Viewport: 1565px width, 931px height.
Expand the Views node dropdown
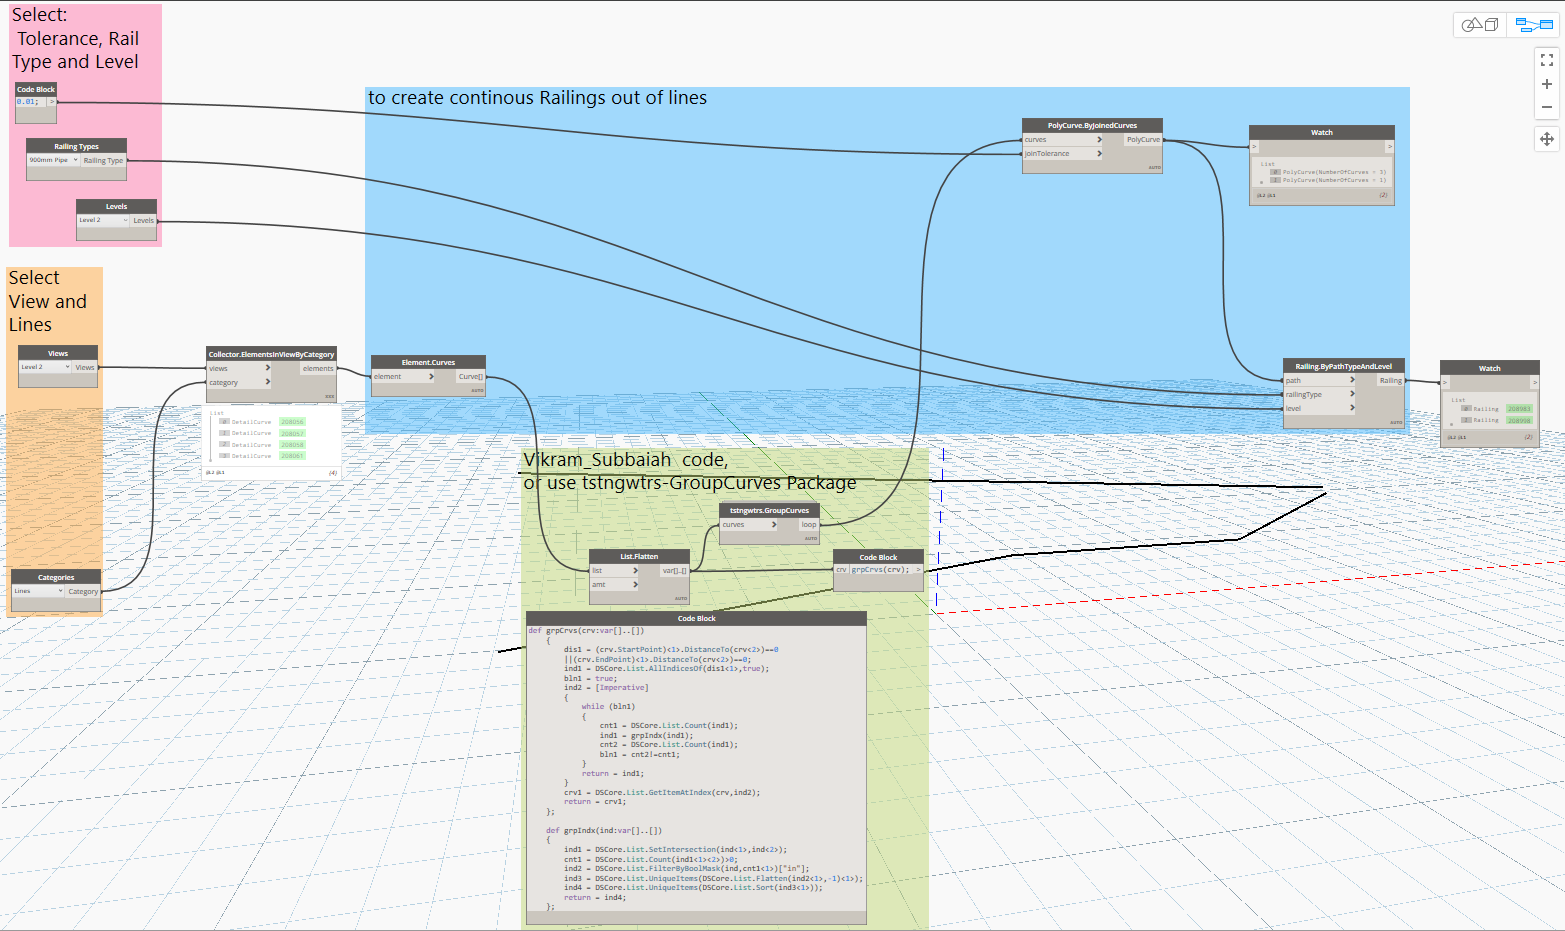click(45, 367)
